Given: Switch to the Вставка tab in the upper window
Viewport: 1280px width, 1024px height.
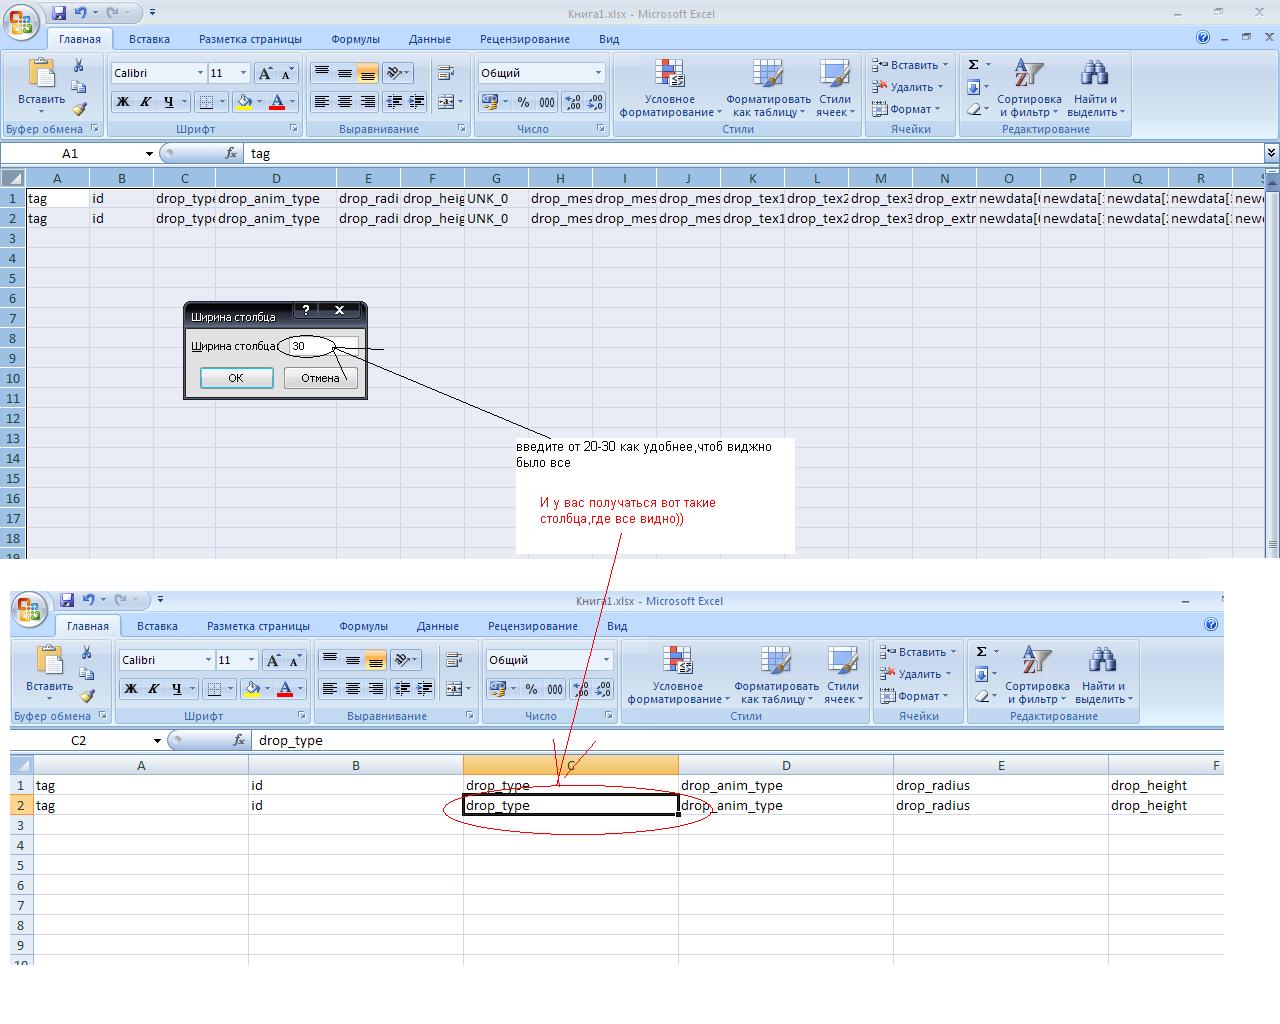Looking at the screenshot, I should 149,39.
